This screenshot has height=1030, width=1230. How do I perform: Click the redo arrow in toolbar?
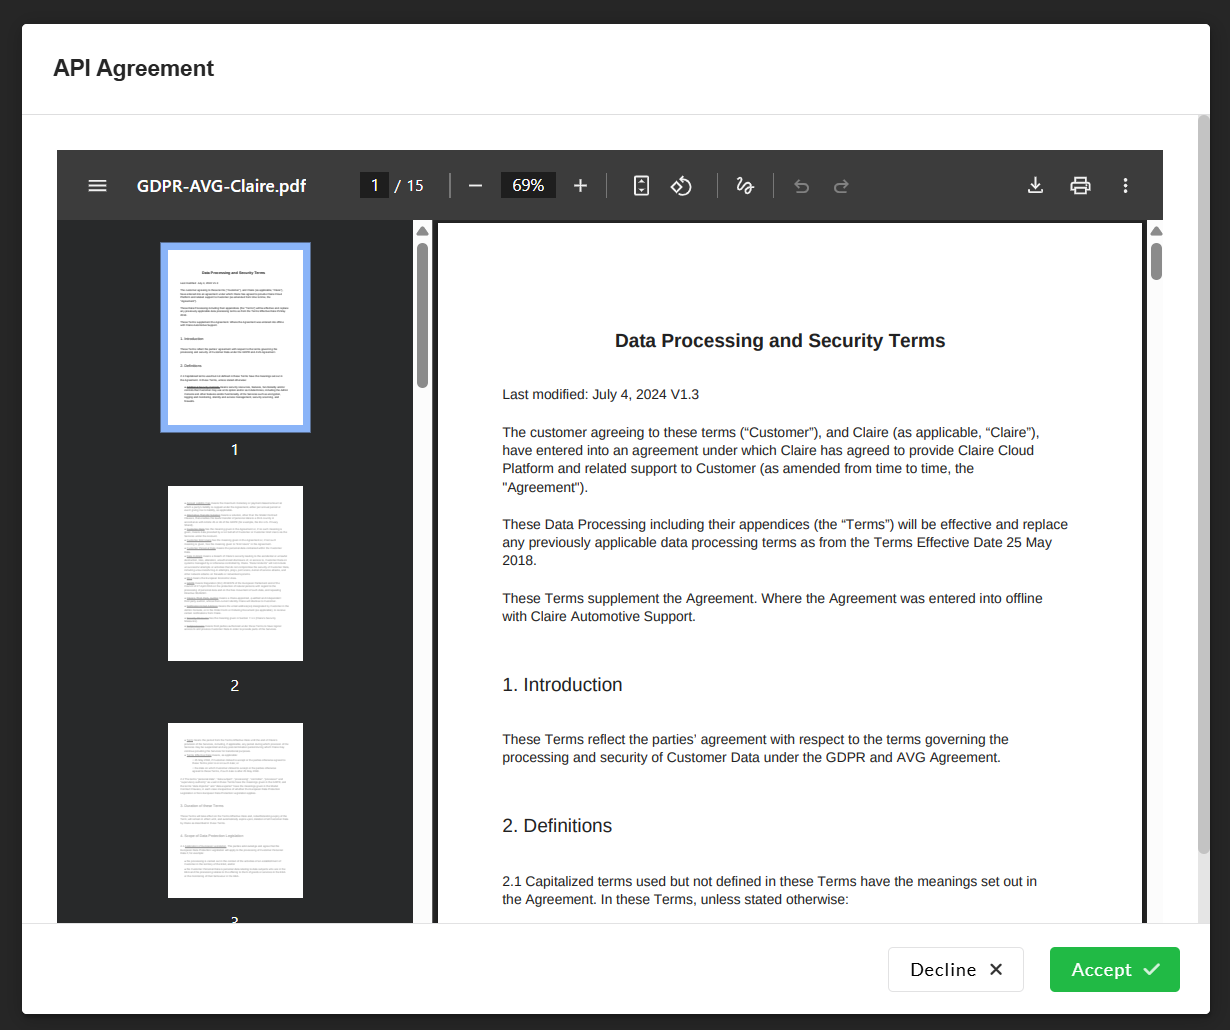click(841, 186)
